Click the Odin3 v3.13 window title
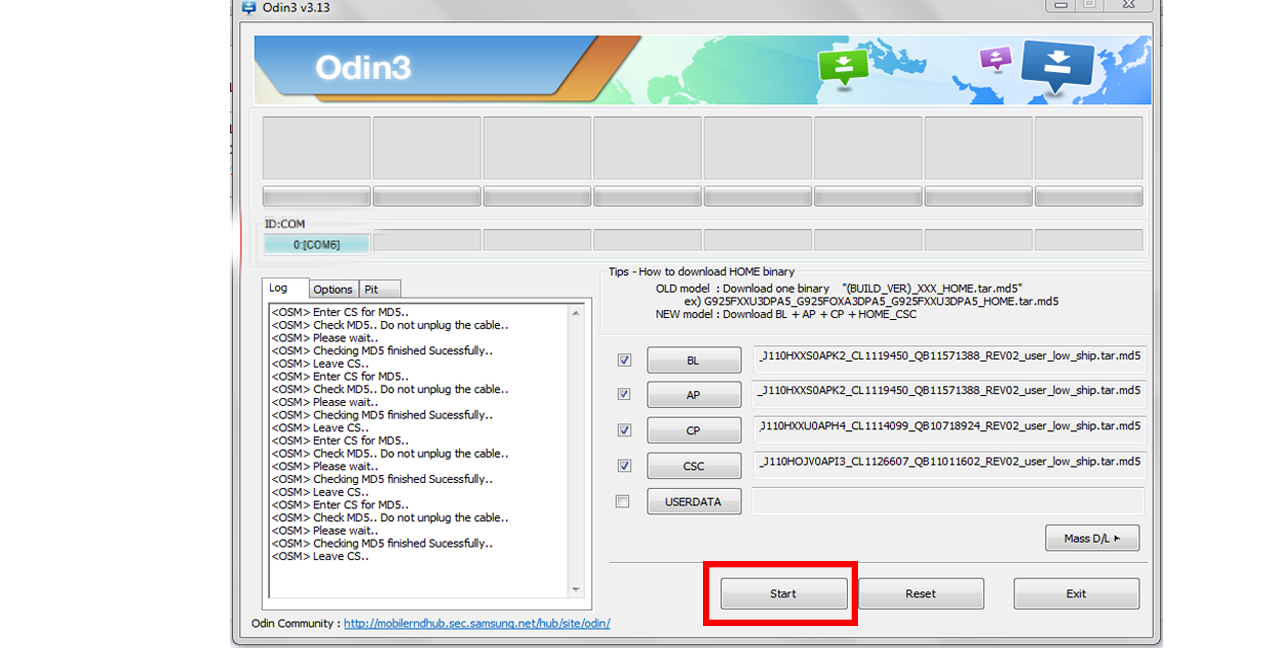 point(296,8)
